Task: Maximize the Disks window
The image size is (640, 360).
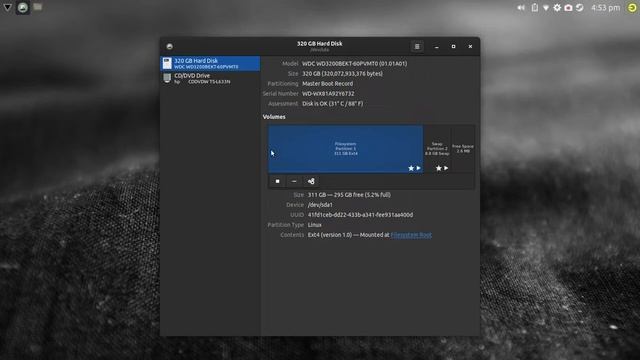Action: (453, 47)
